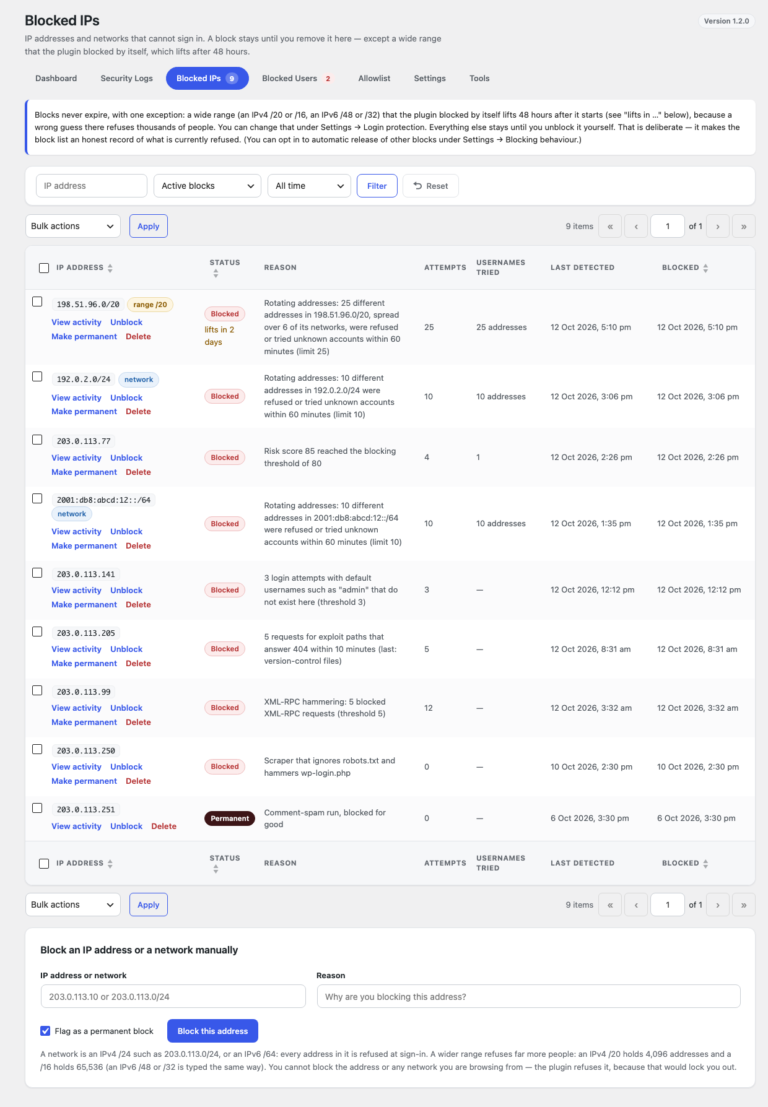Screen dimensions: 768x1107
Task: Tick checkbox for 203.0.113.250
Action: 37,749
